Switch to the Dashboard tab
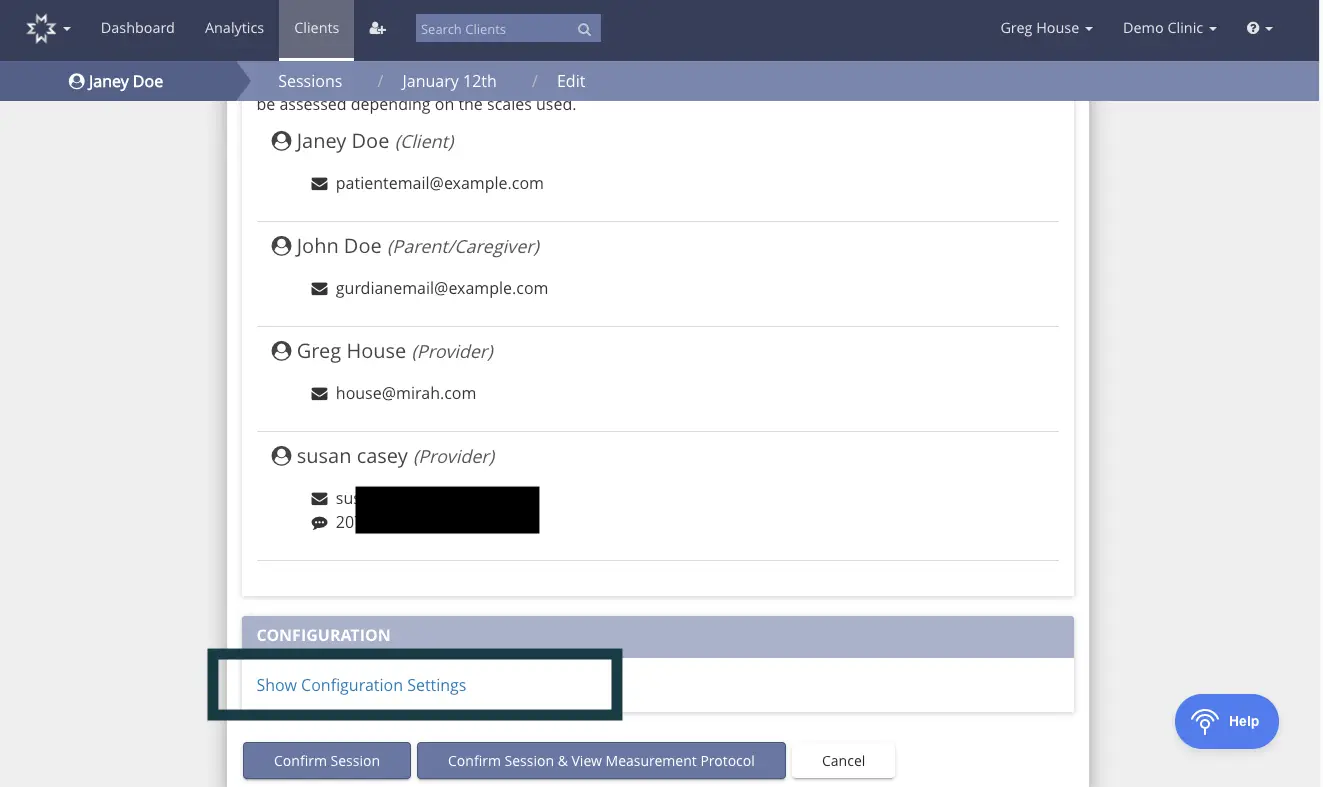 click(137, 28)
